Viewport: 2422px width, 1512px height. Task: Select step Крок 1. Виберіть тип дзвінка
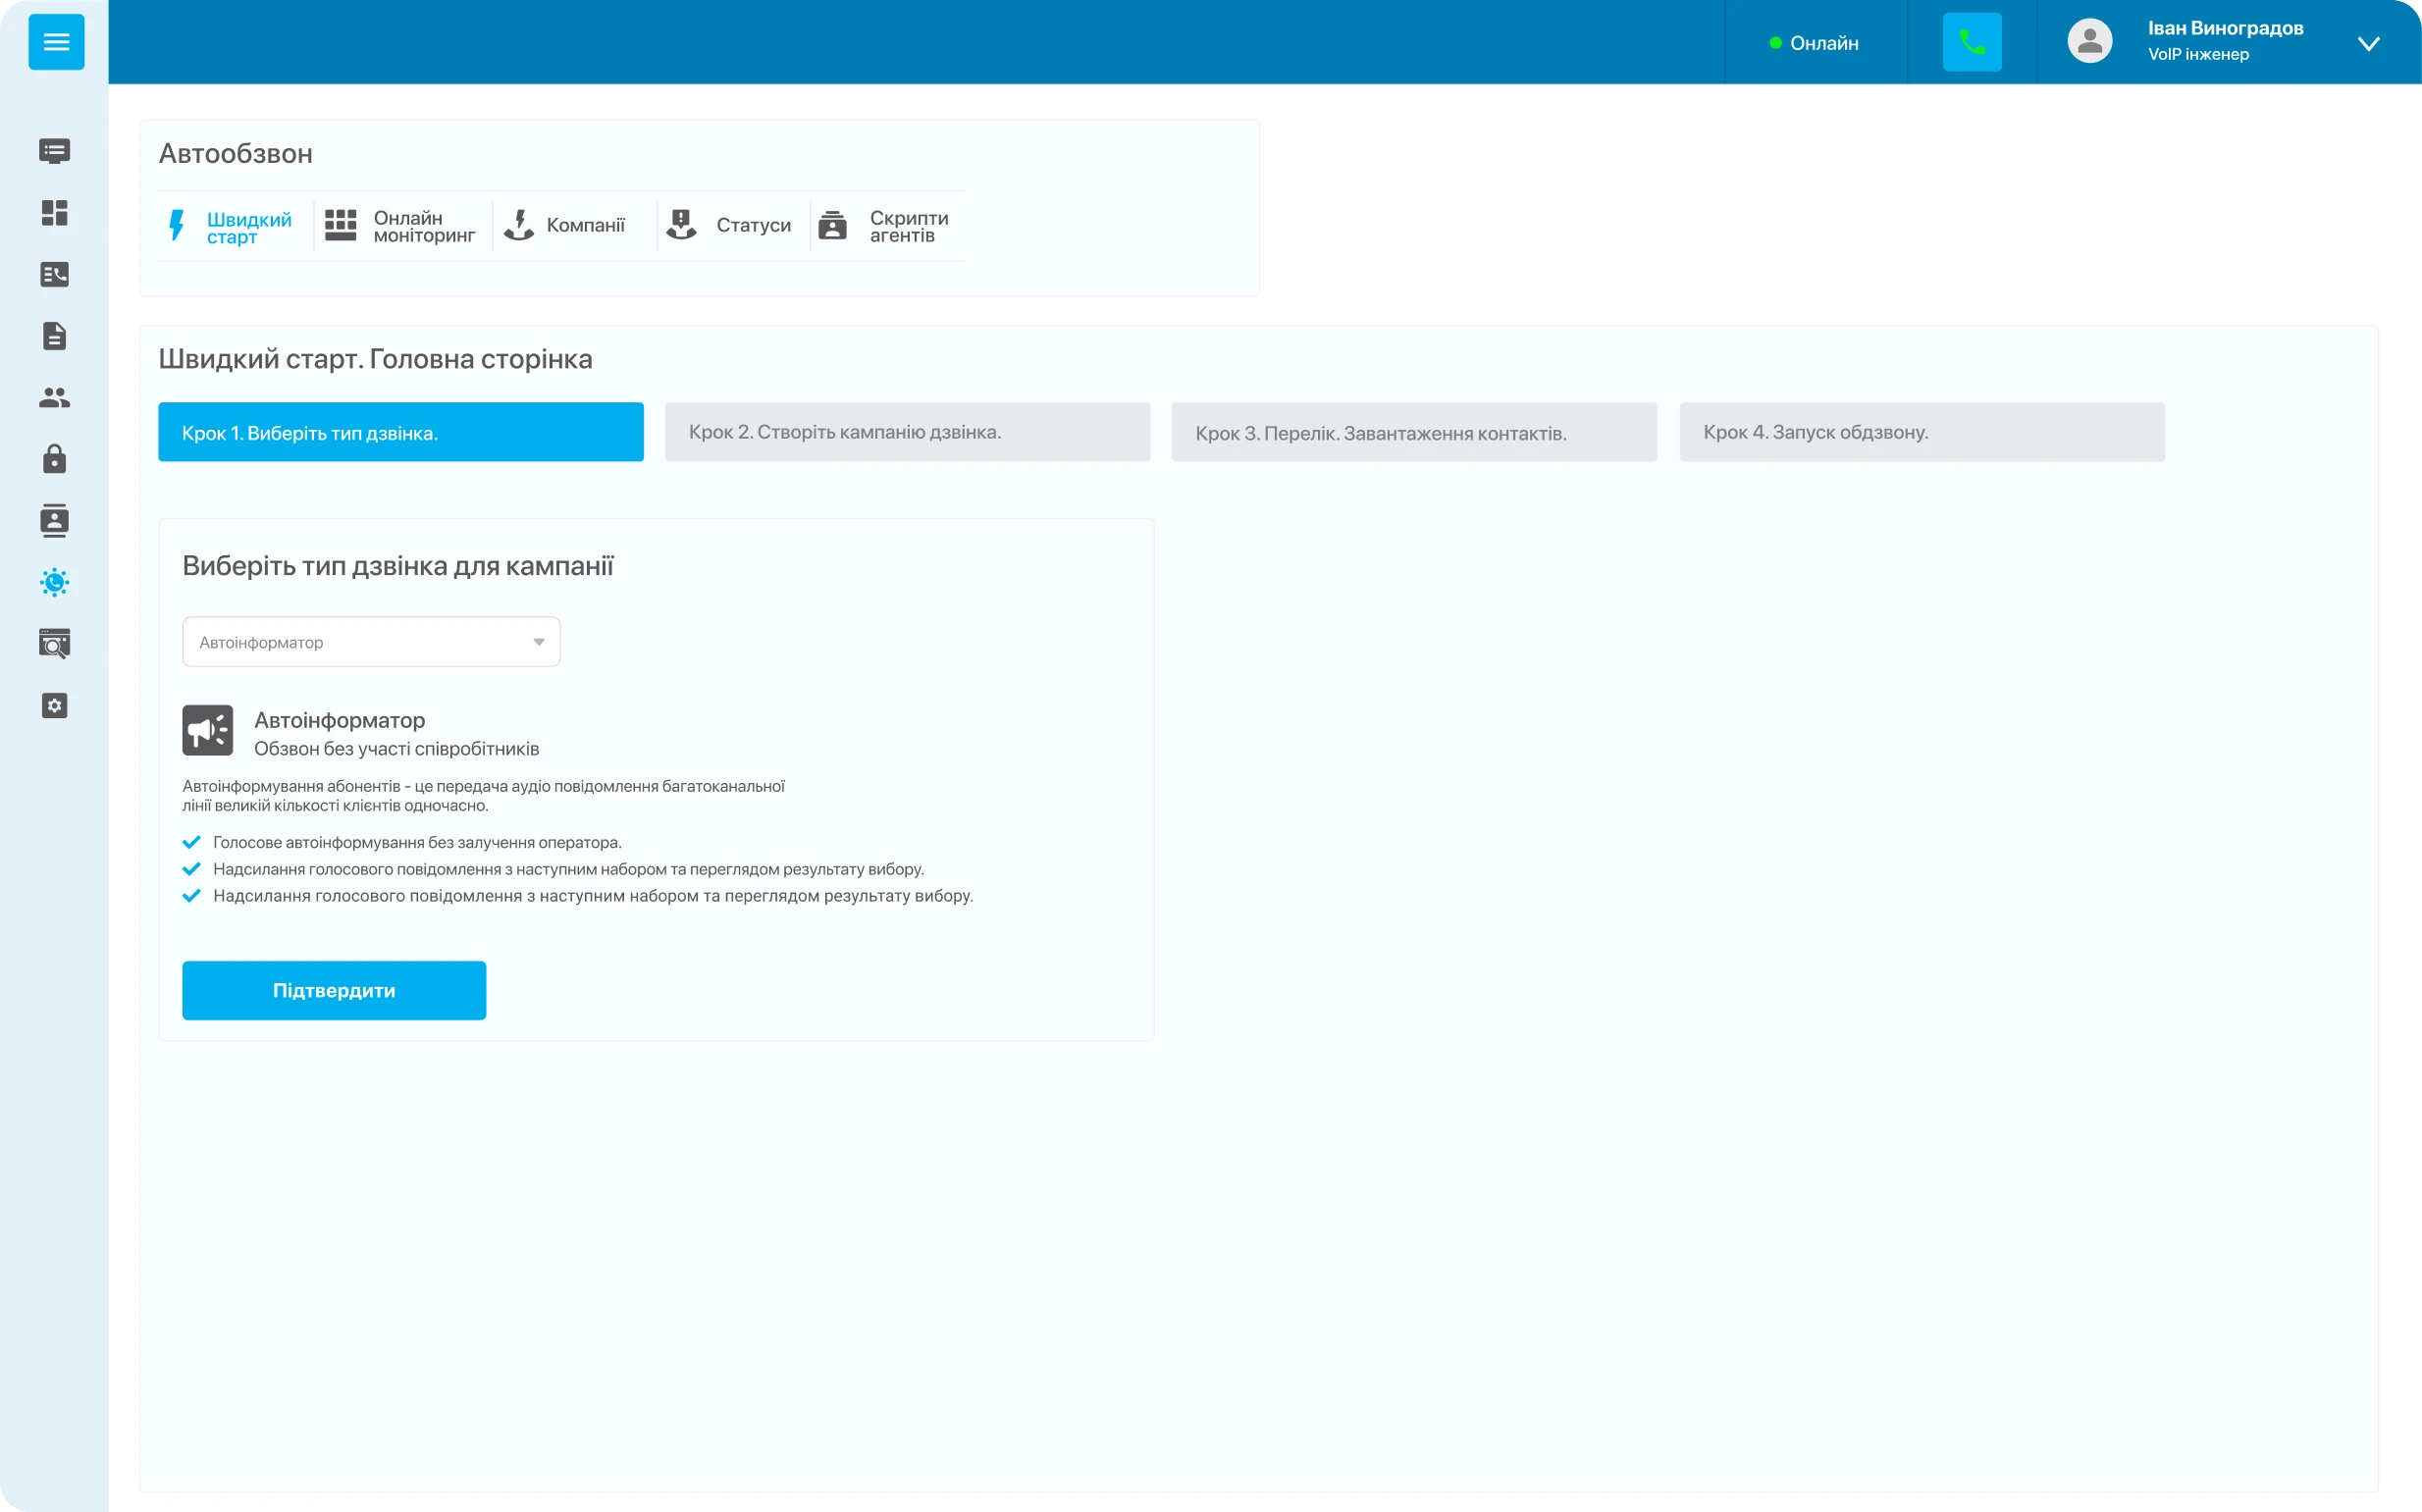pos(401,432)
